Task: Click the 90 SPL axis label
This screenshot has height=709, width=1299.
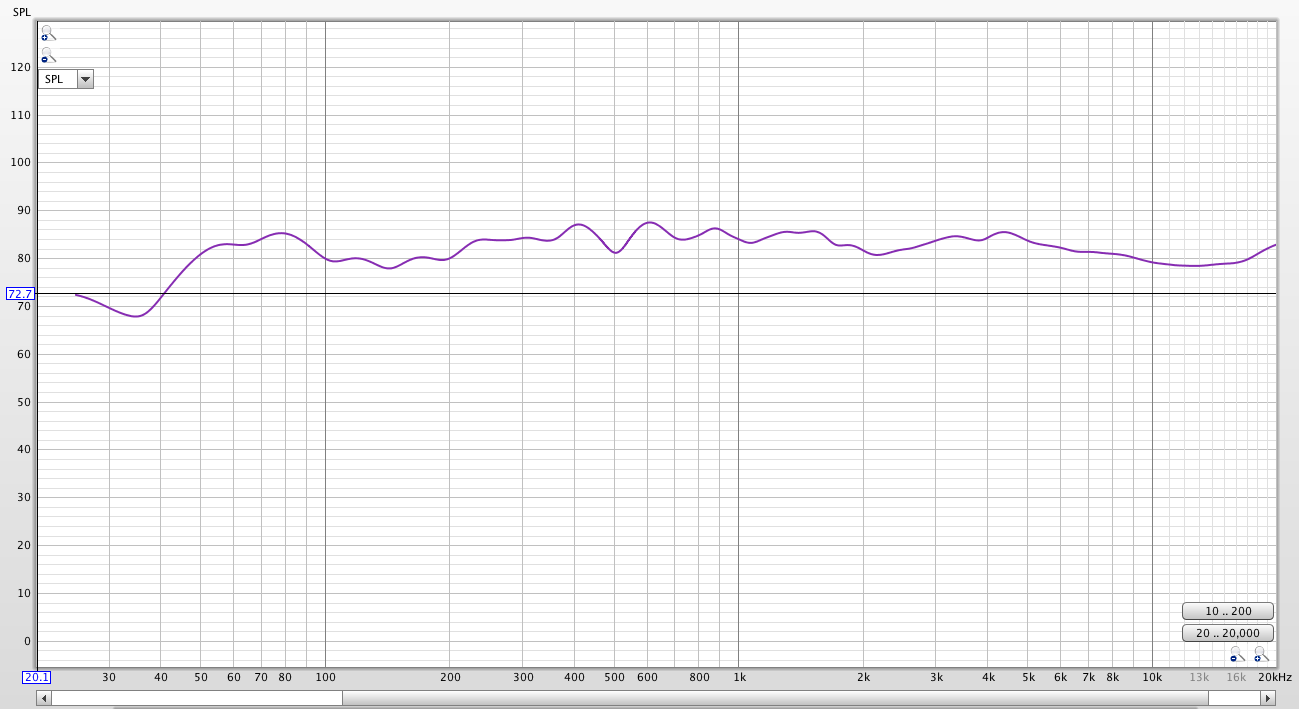Action: pos(24,211)
